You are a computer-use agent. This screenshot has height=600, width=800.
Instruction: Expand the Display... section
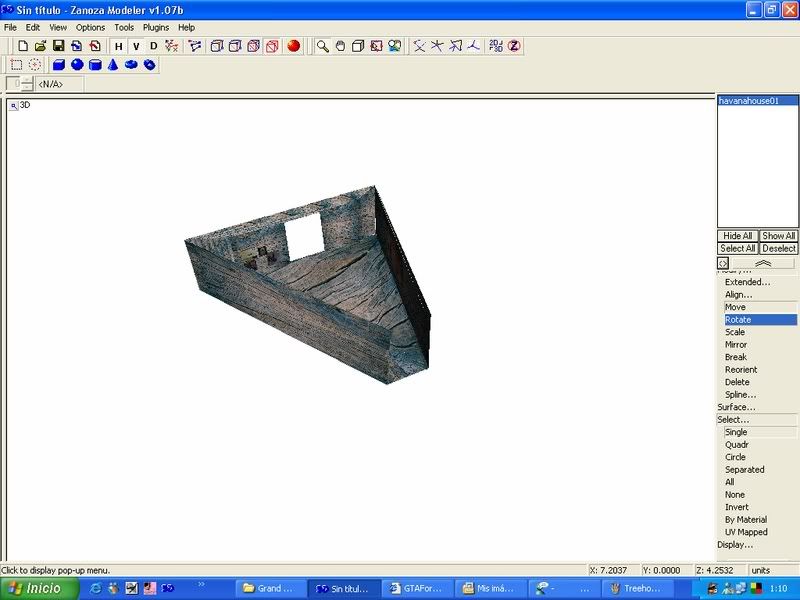click(x=735, y=545)
